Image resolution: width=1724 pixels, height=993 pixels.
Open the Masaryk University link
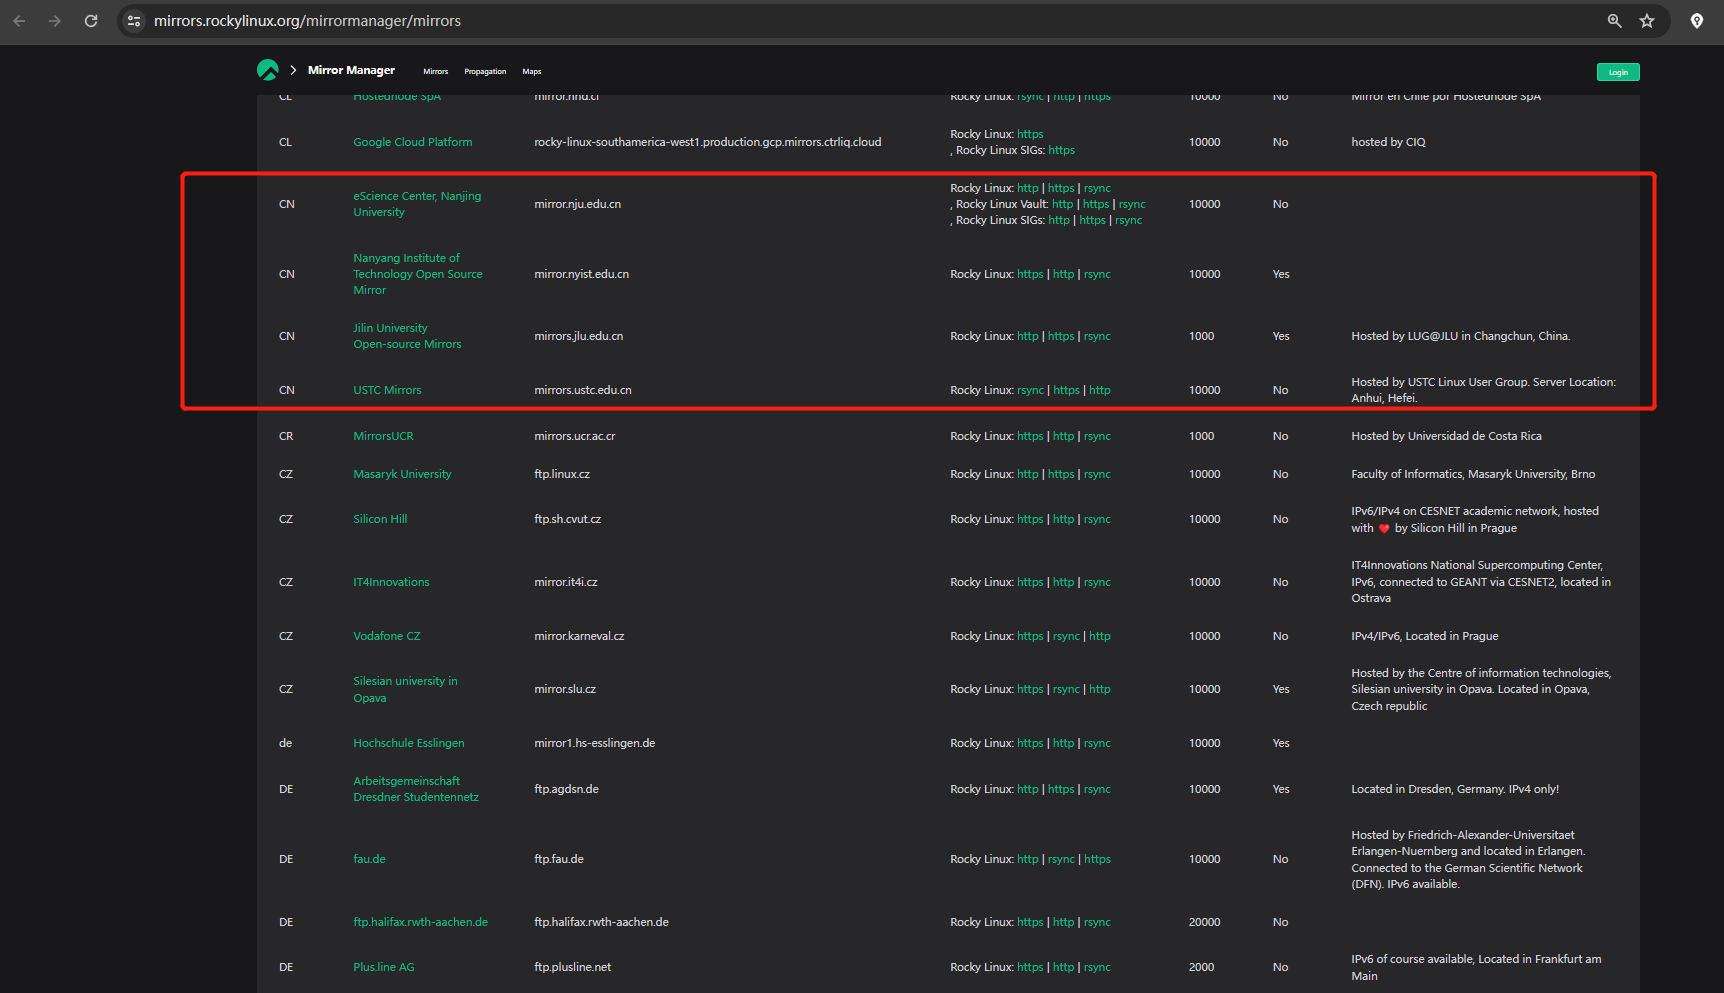(402, 474)
